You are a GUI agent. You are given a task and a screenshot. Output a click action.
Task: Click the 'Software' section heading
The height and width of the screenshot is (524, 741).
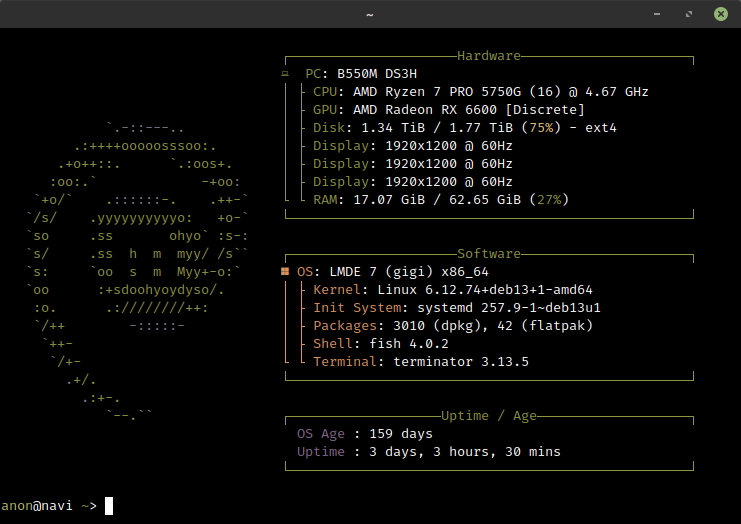coord(489,254)
